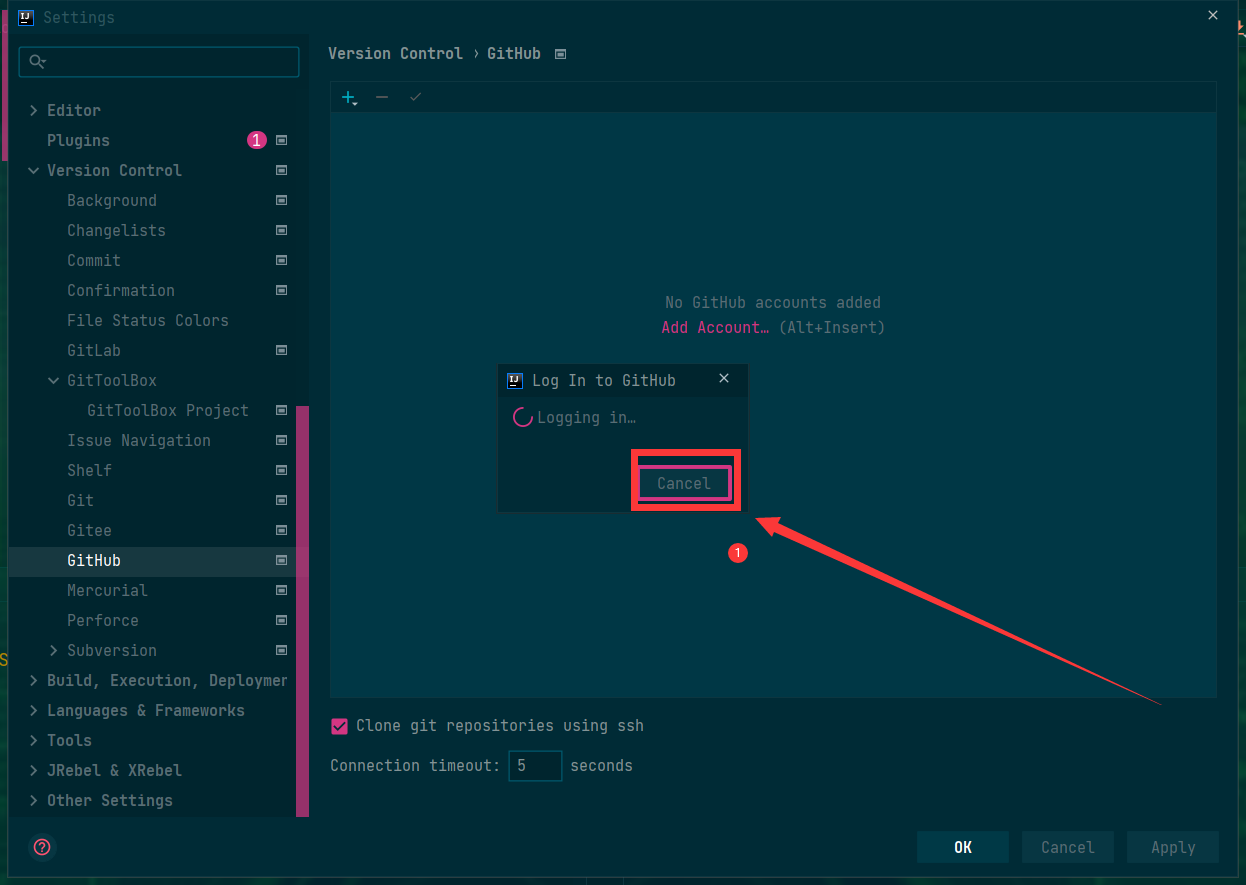Click the breadcrumb project icon after GitHub

click(x=560, y=54)
